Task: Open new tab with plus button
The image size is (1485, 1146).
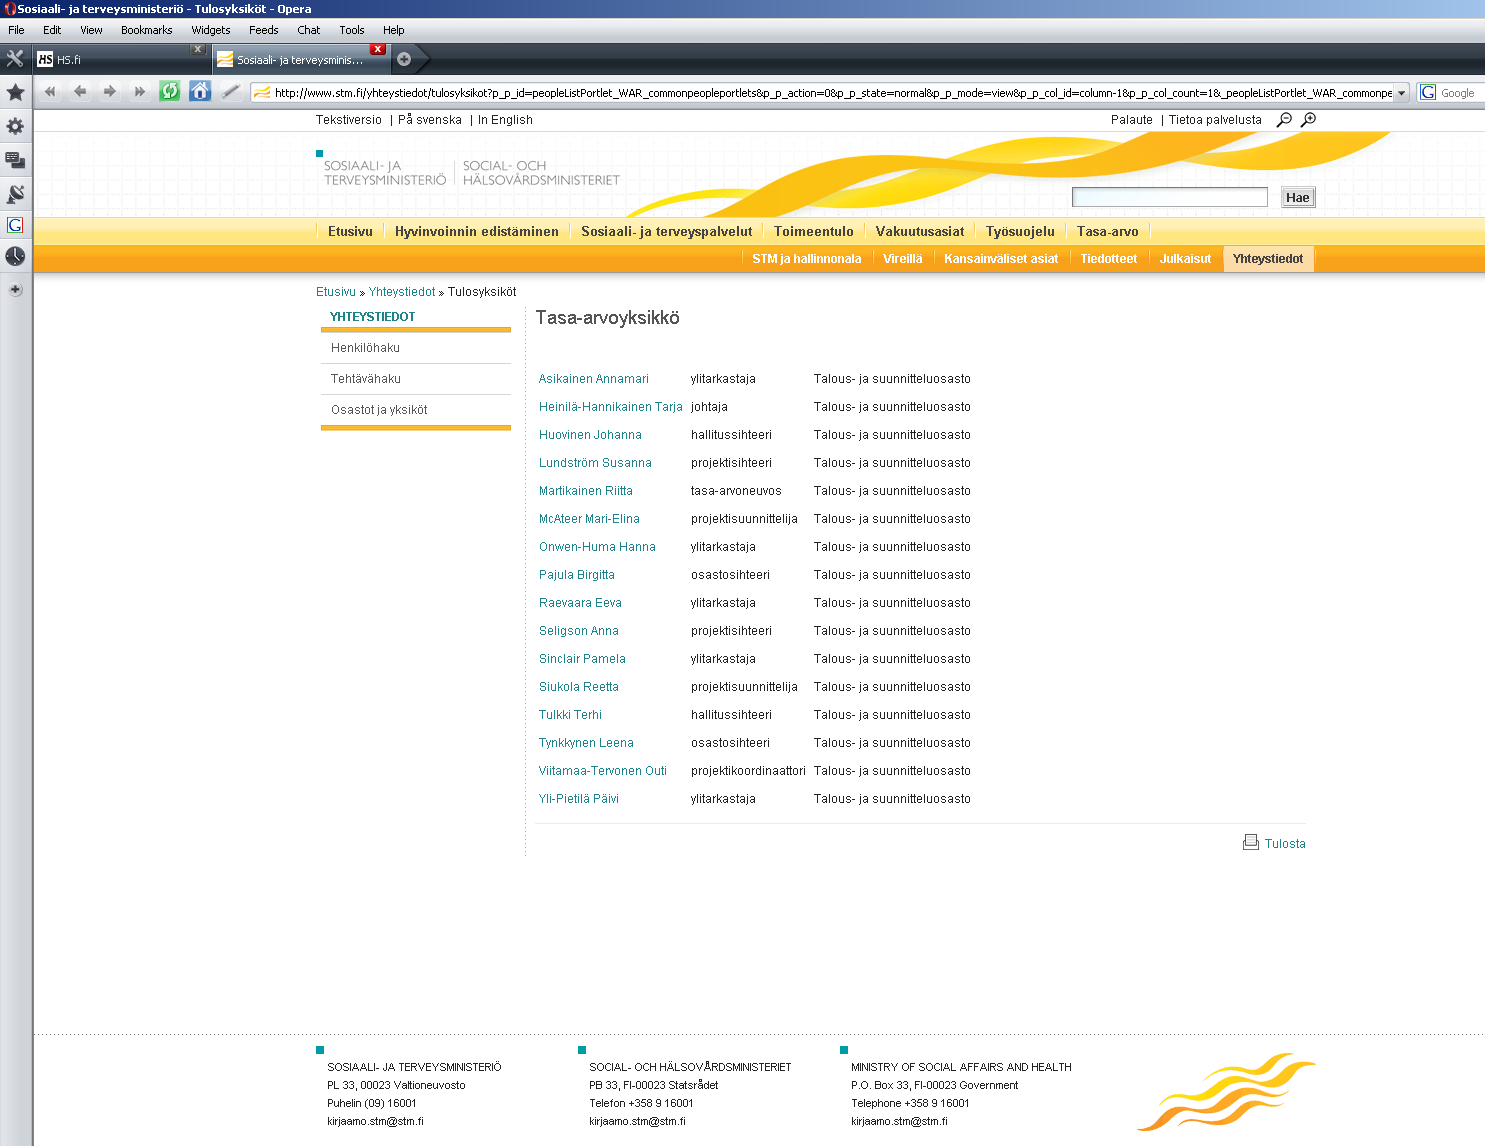Action: [x=404, y=59]
